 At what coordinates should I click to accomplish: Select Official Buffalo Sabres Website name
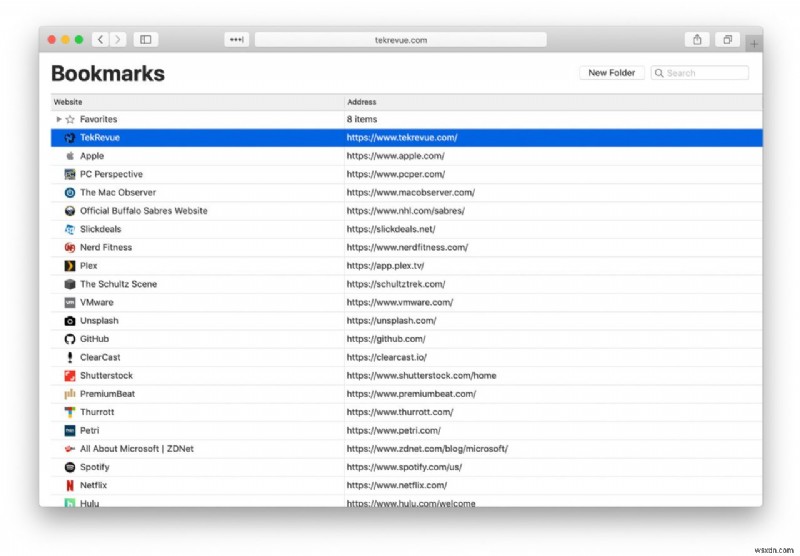[x=144, y=211]
